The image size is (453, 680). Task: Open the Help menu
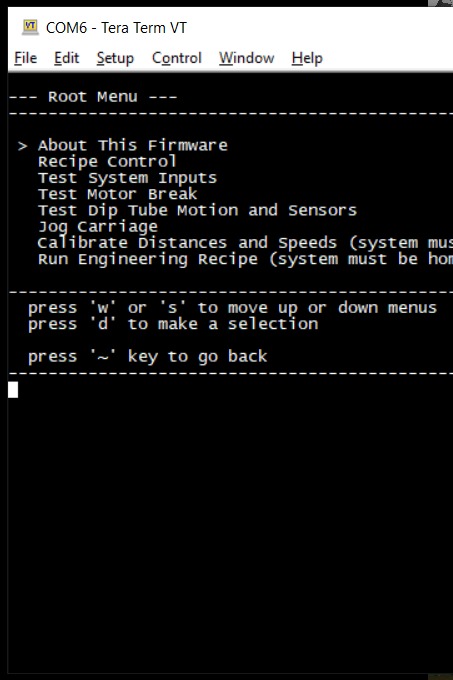(307, 58)
